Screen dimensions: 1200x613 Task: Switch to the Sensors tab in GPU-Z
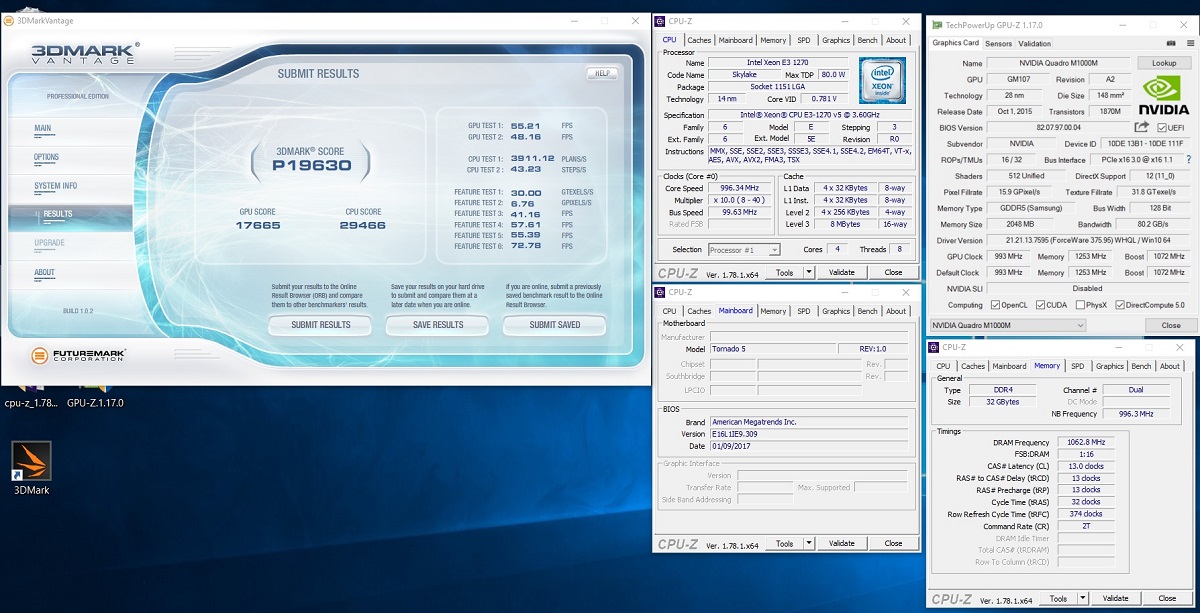pyautogui.click(x=998, y=44)
